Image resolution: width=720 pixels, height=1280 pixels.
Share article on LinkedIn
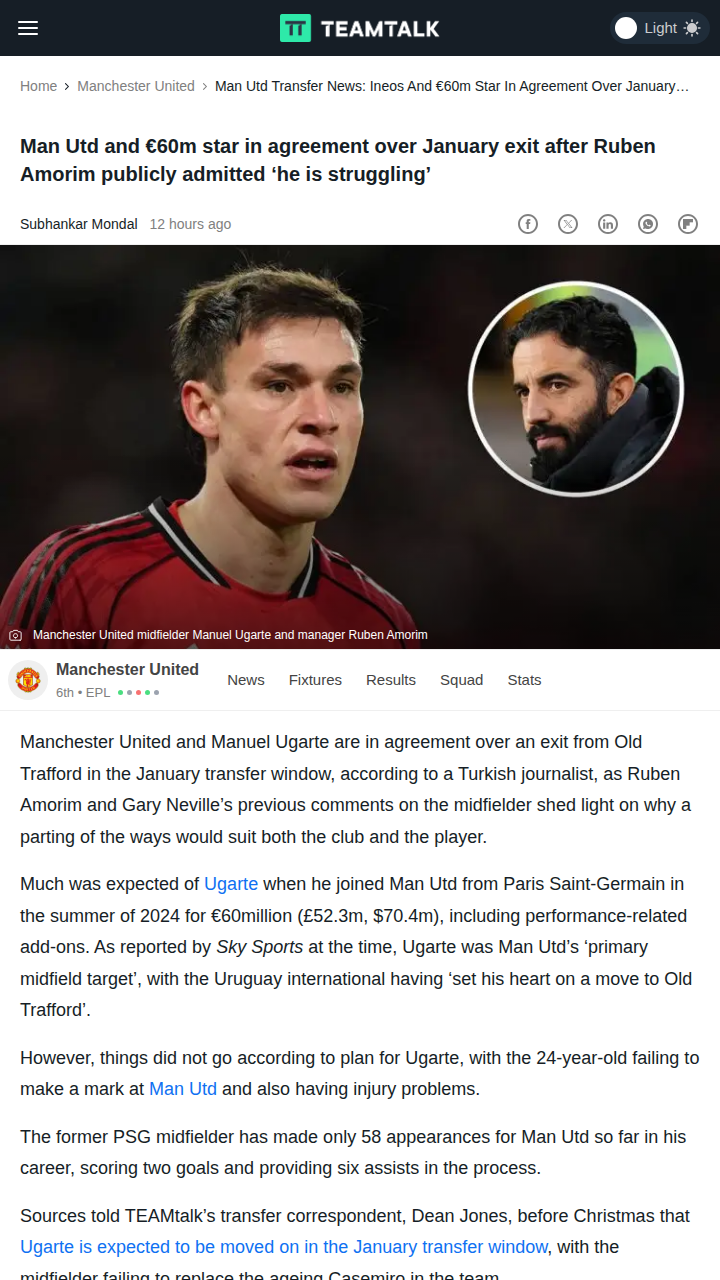coord(608,224)
